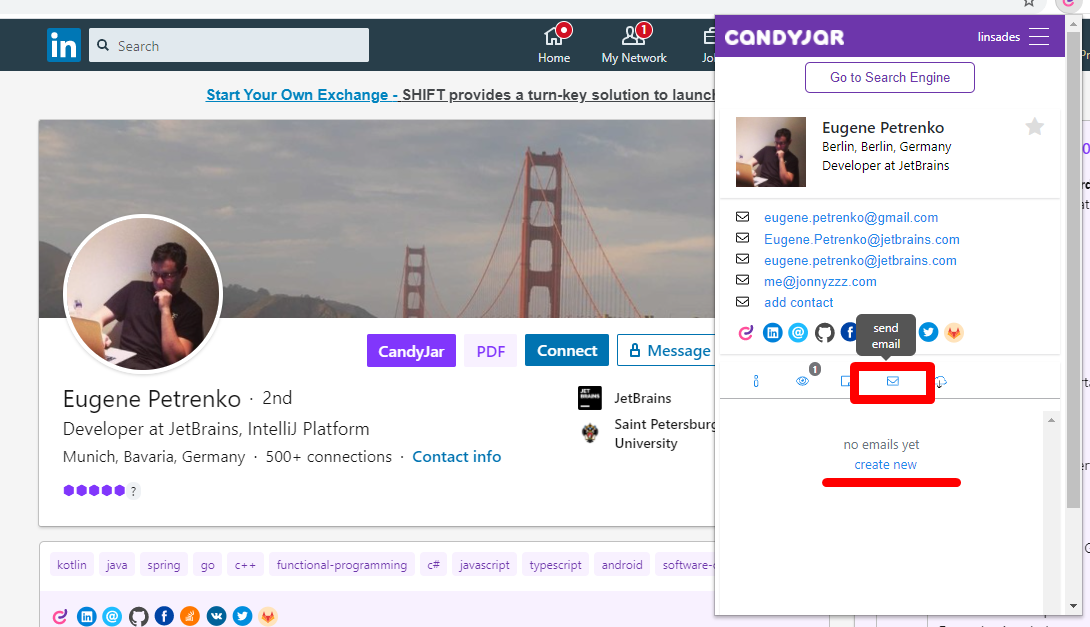The image size is (1090, 627).
Task: Focus the LinkedIn Search field
Action: [x=229, y=45]
